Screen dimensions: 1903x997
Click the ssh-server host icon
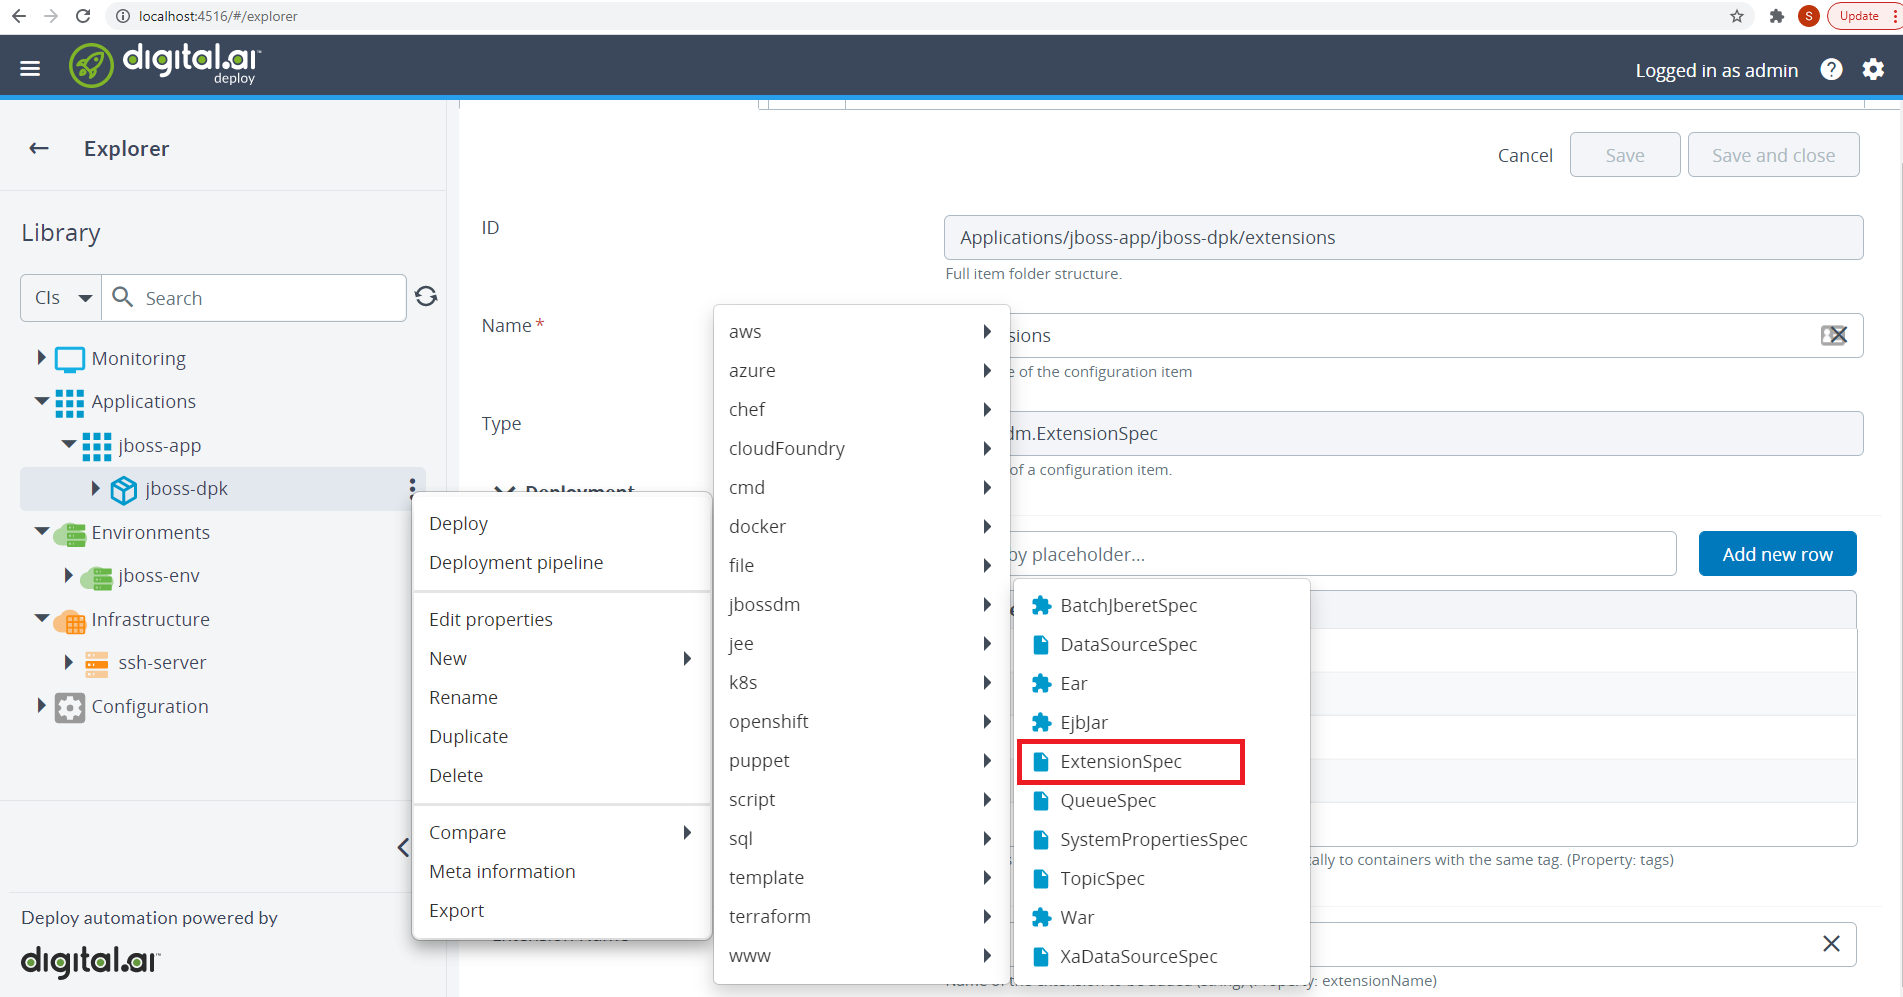pos(97,663)
